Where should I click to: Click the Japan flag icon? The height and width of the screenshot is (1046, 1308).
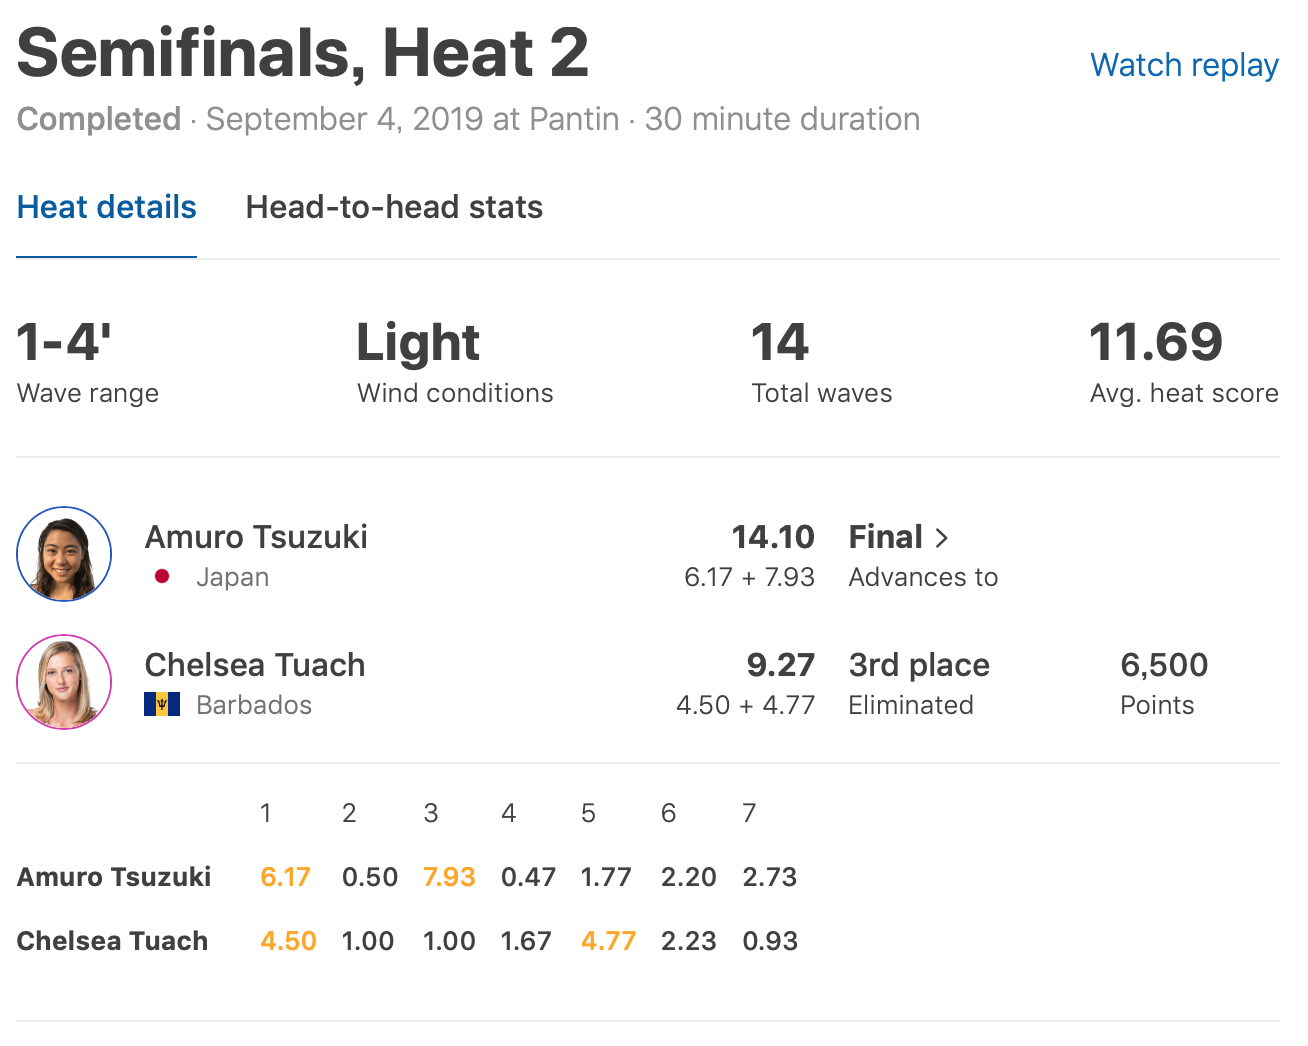point(162,577)
